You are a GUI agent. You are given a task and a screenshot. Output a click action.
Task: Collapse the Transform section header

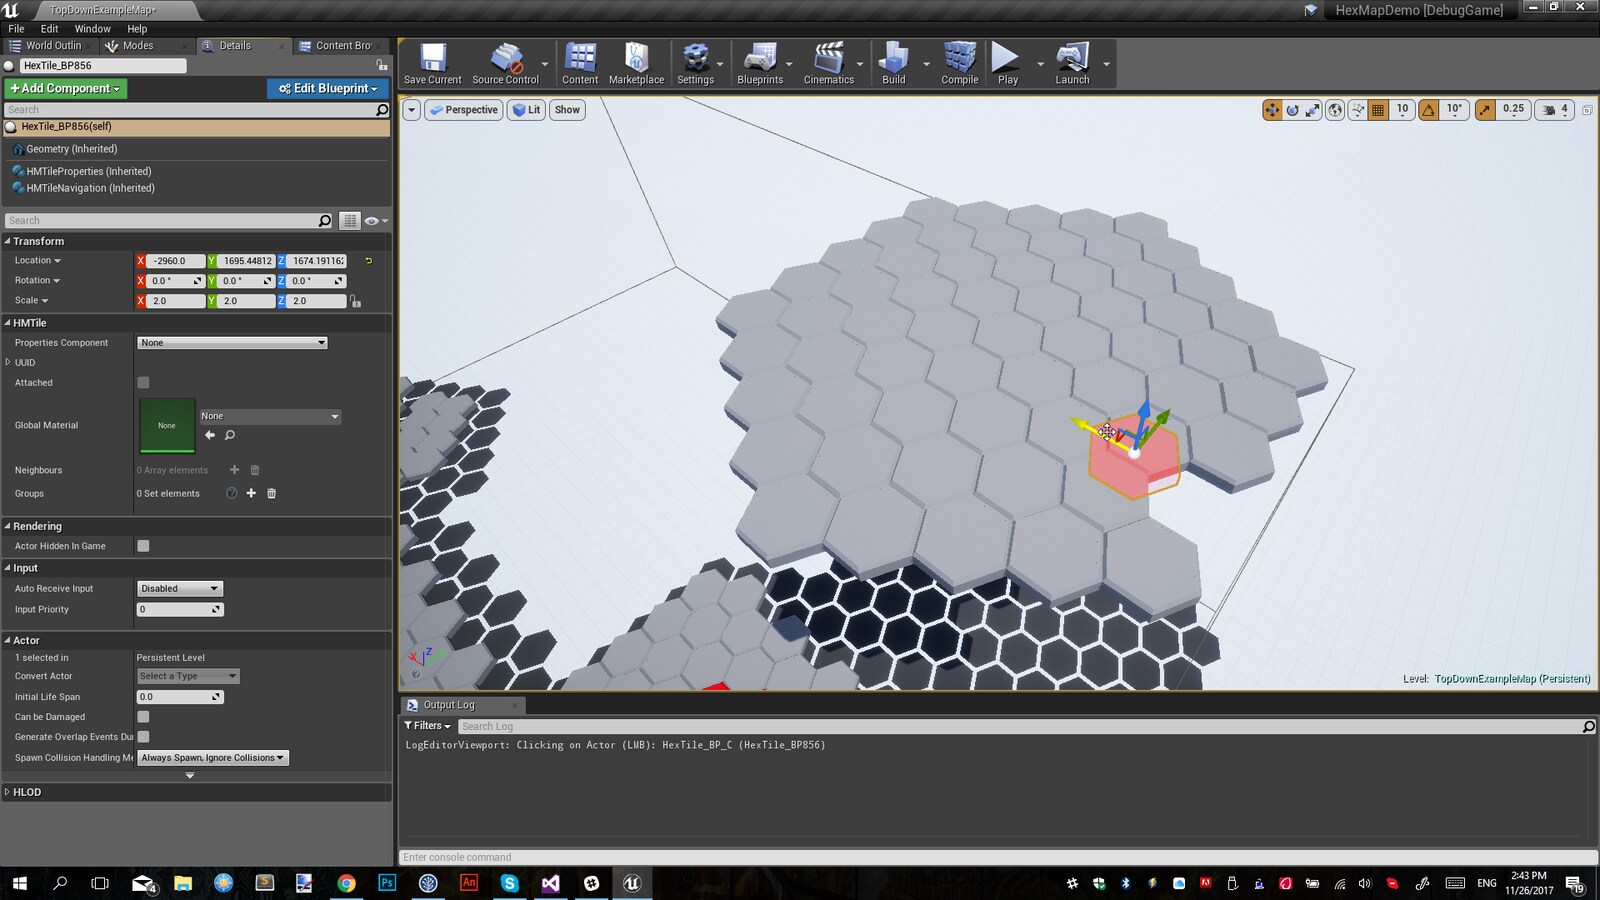click(x=8, y=241)
